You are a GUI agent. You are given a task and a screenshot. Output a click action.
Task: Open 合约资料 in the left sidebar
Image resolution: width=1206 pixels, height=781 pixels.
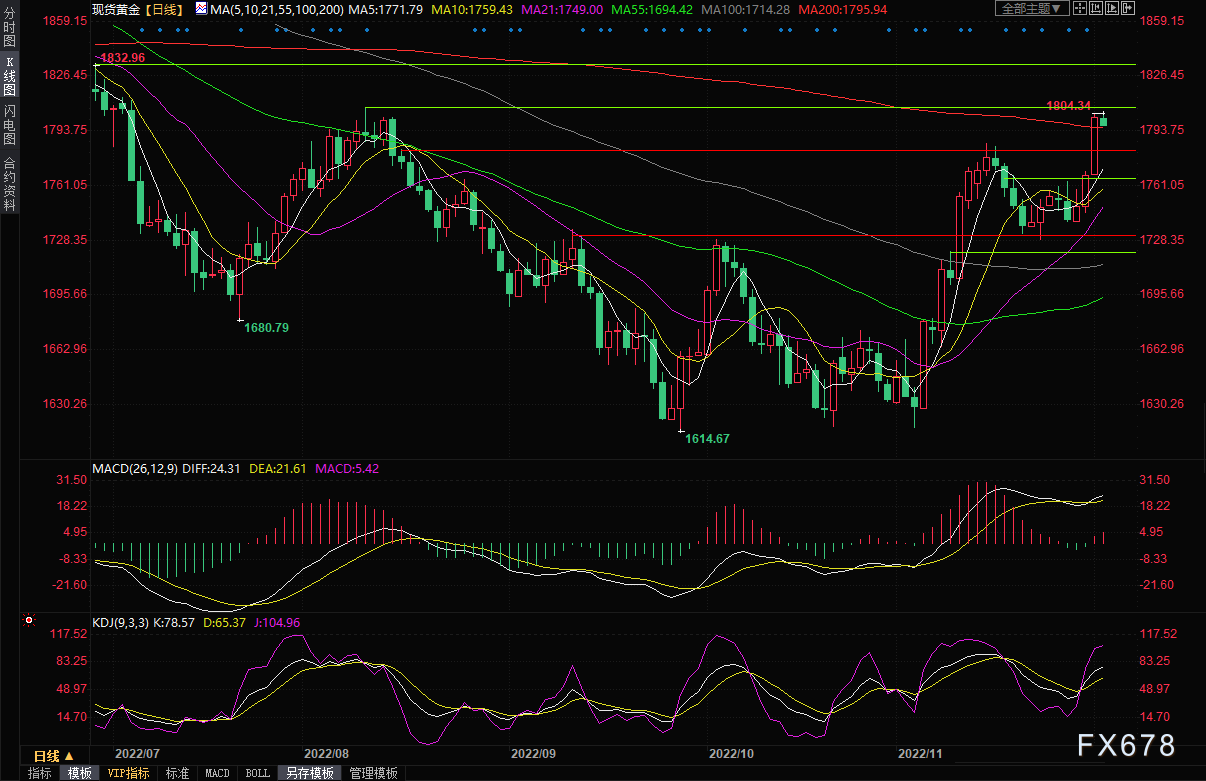pyautogui.click(x=9, y=183)
